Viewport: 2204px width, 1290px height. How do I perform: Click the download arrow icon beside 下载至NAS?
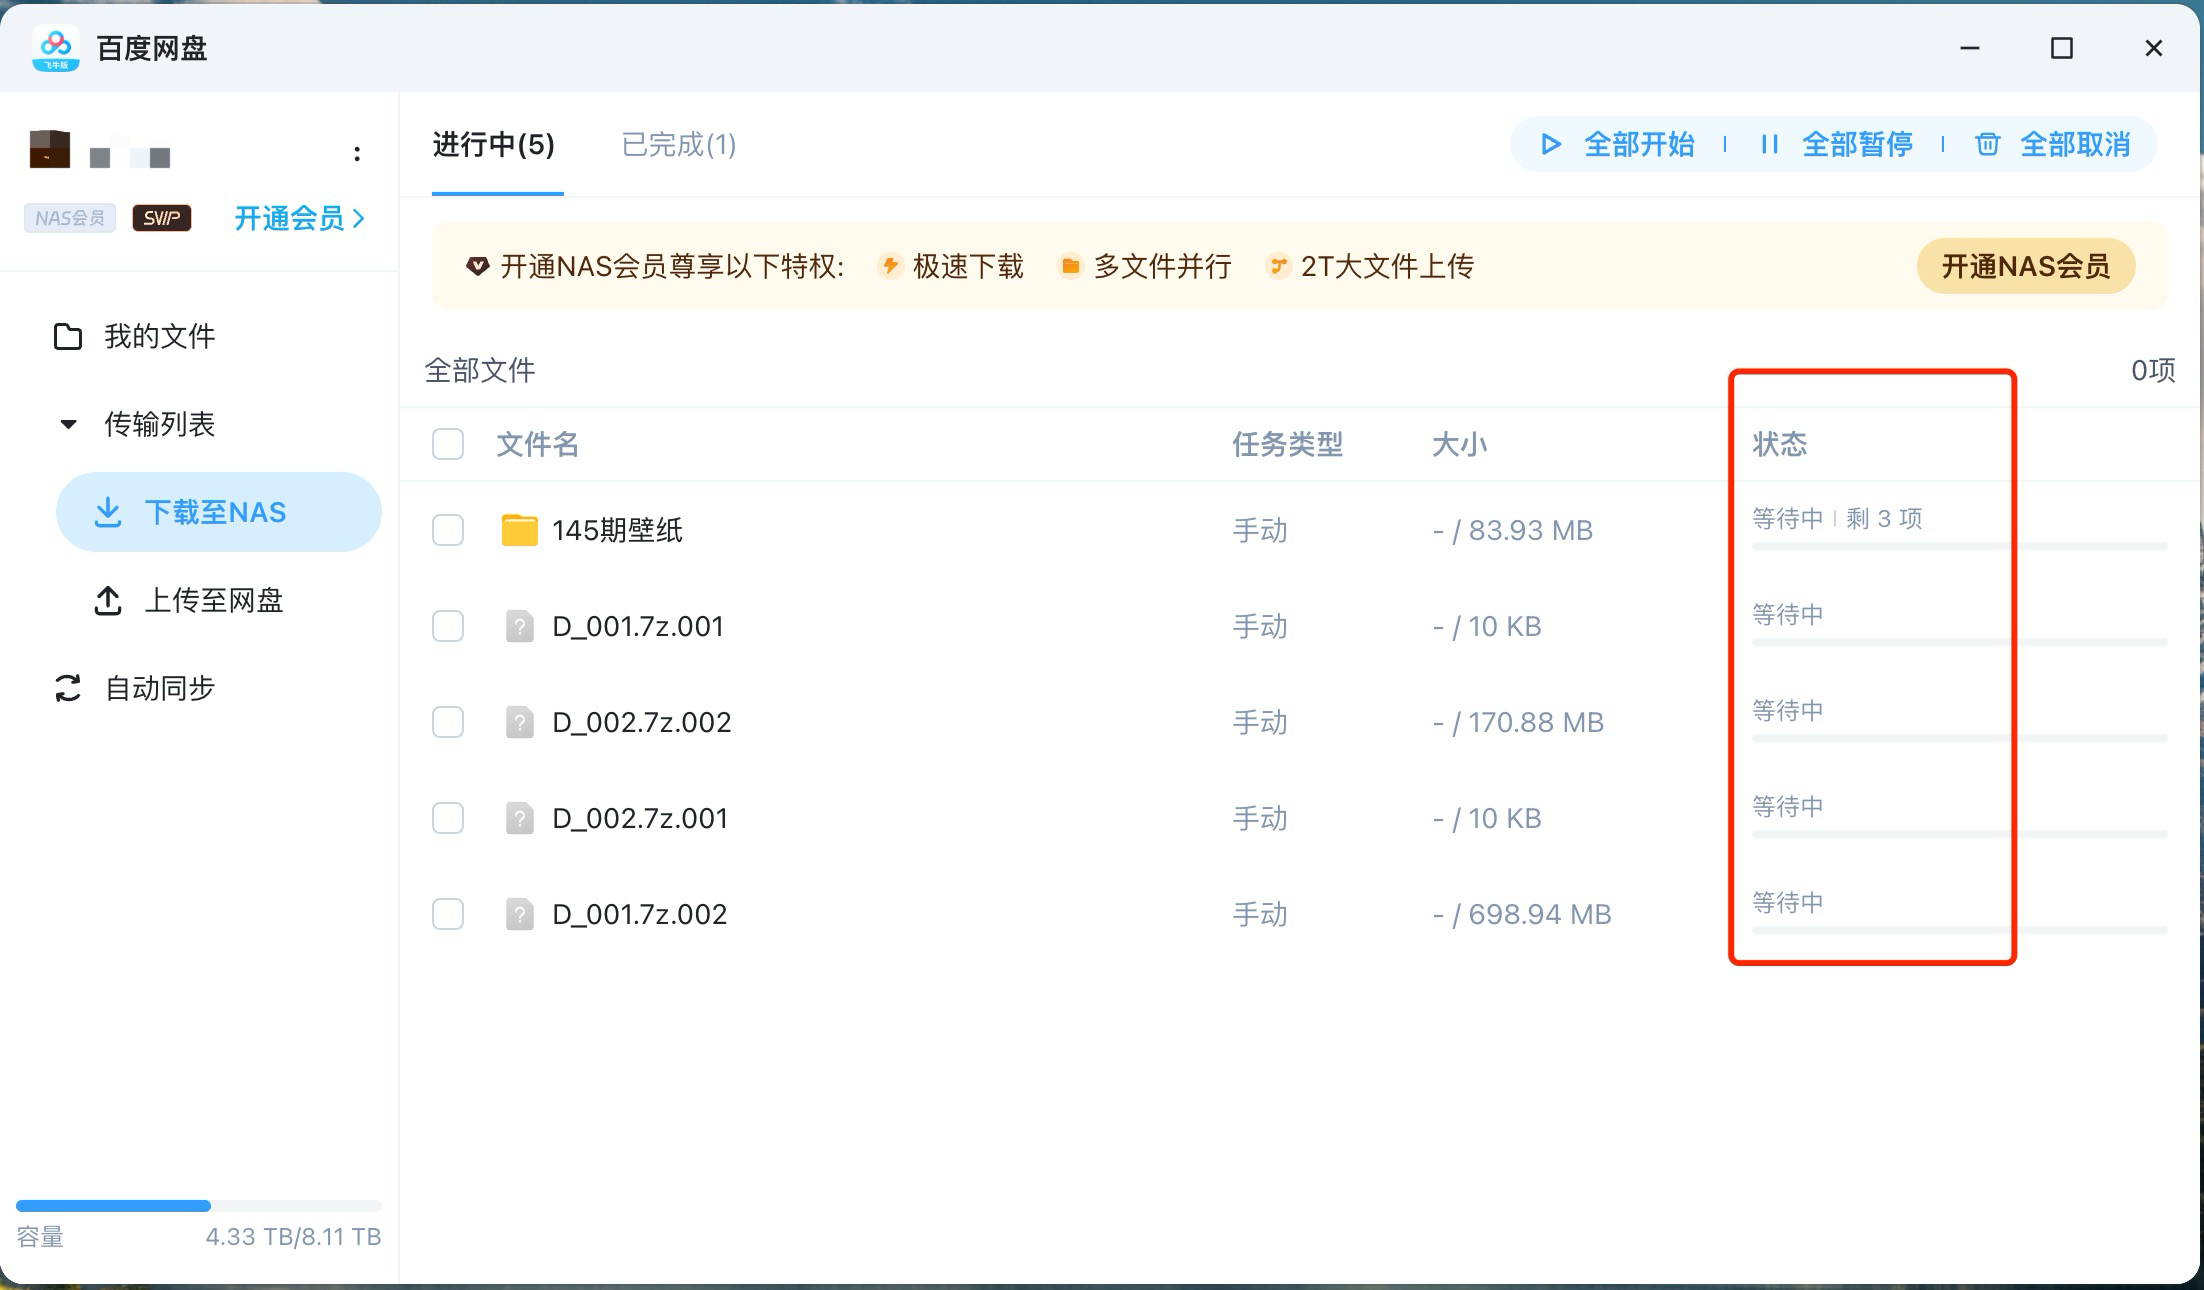point(108,512)
